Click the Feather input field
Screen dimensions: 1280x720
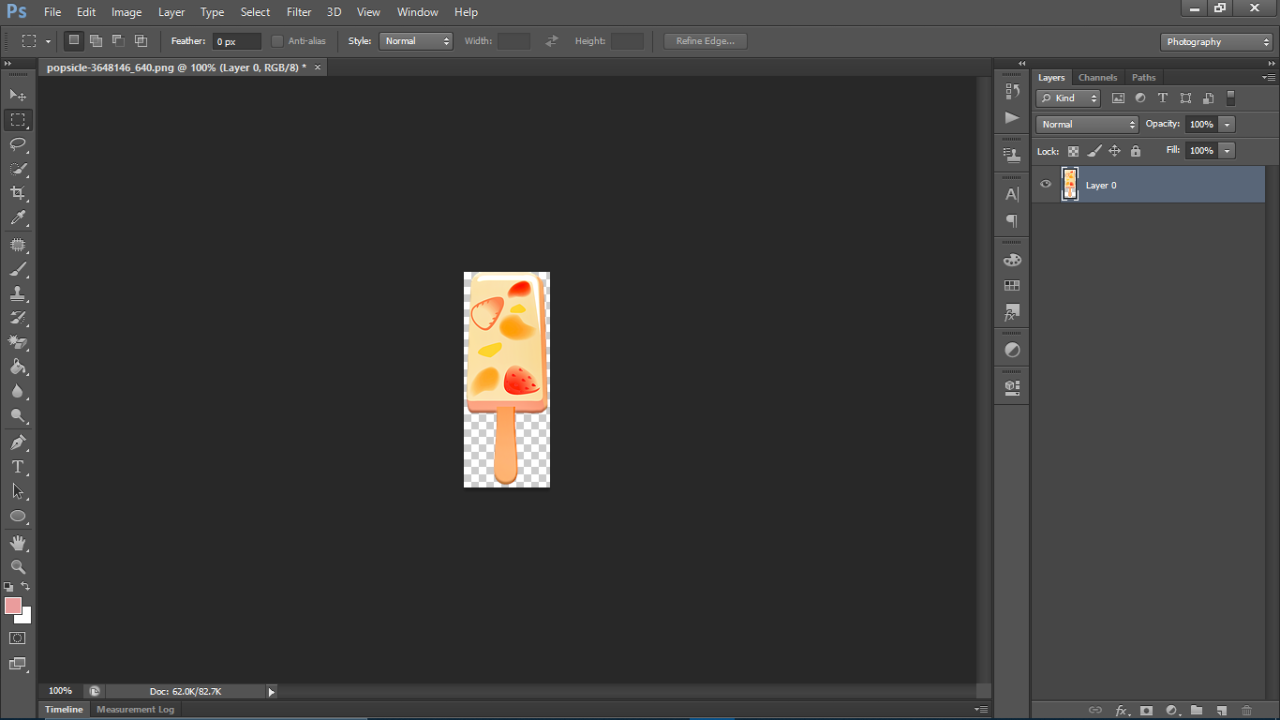click(x=237, y=41)
